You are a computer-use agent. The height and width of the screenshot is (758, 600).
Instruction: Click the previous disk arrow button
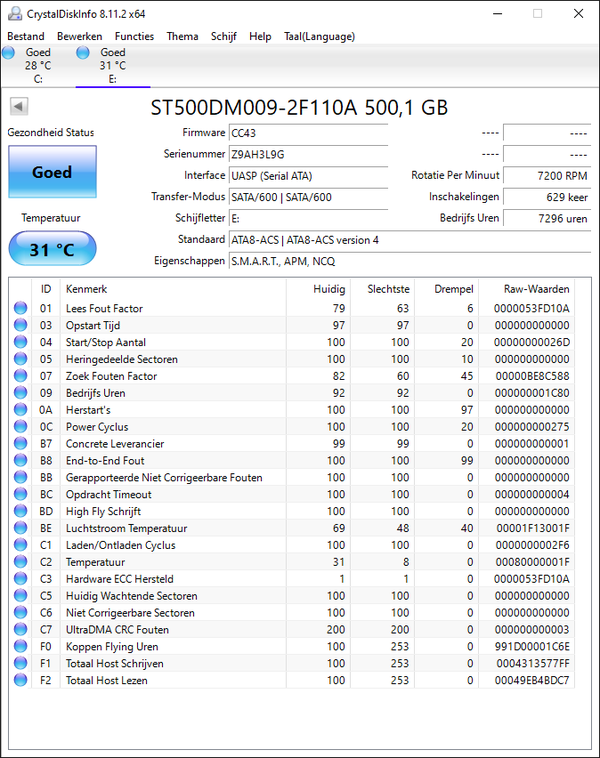pyautogui.click(x=20, y=107)
